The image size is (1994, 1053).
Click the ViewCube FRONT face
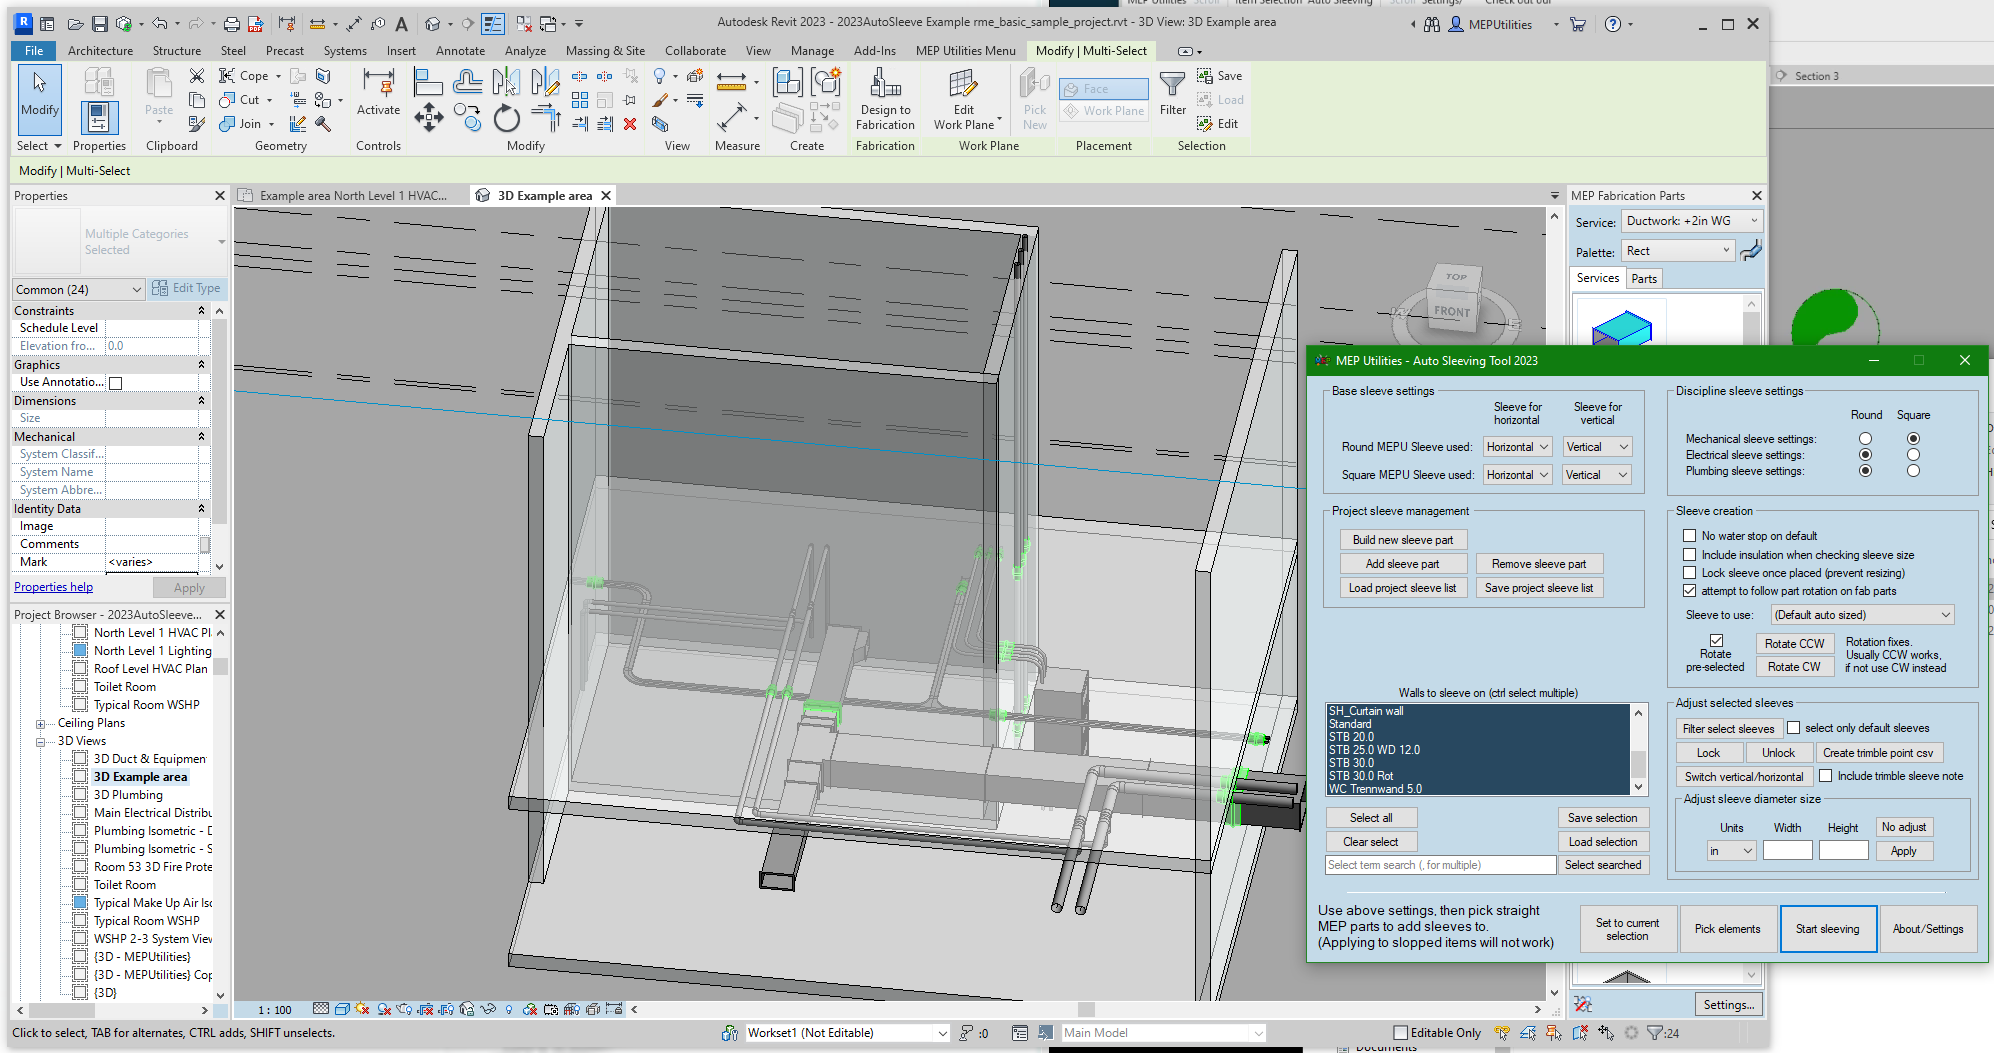[1452, 311]
